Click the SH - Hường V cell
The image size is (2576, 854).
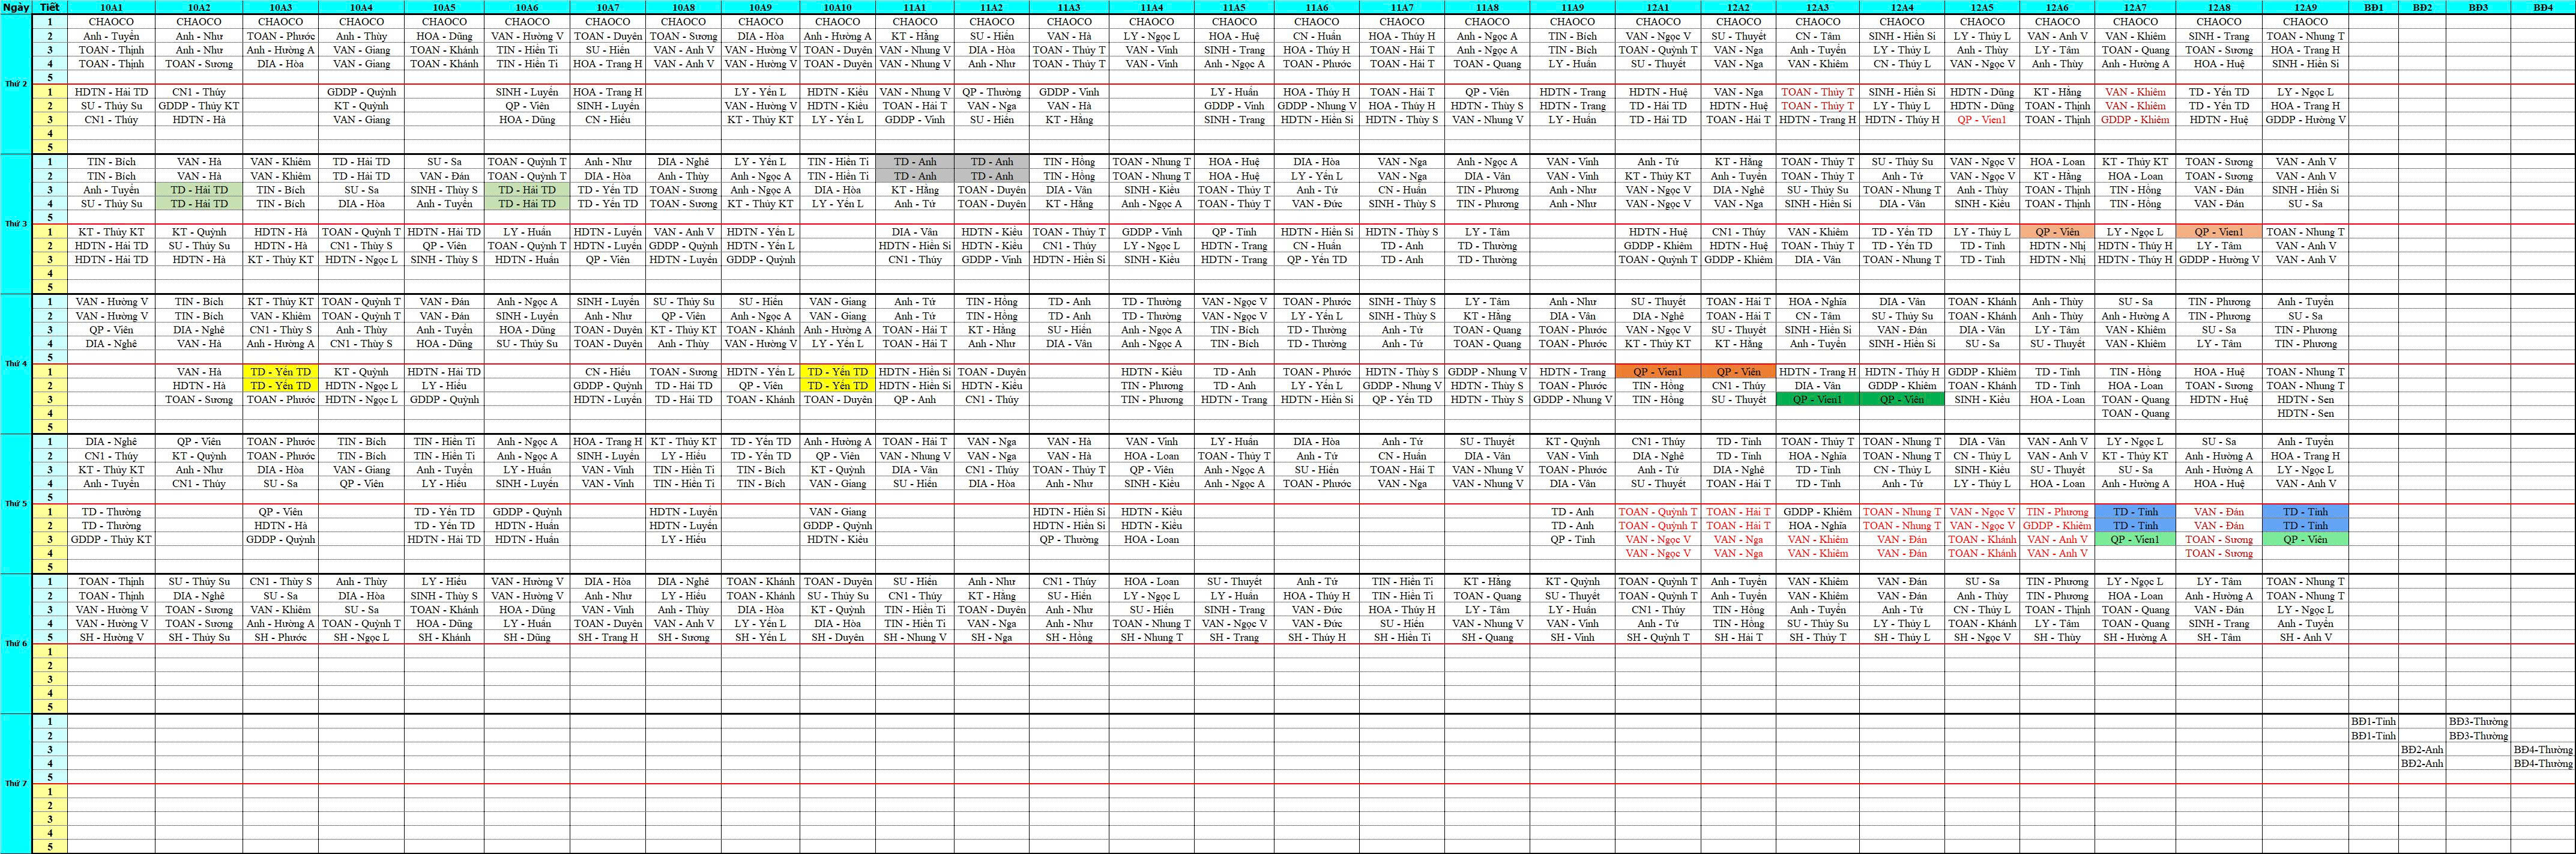[x=111, y=638]
